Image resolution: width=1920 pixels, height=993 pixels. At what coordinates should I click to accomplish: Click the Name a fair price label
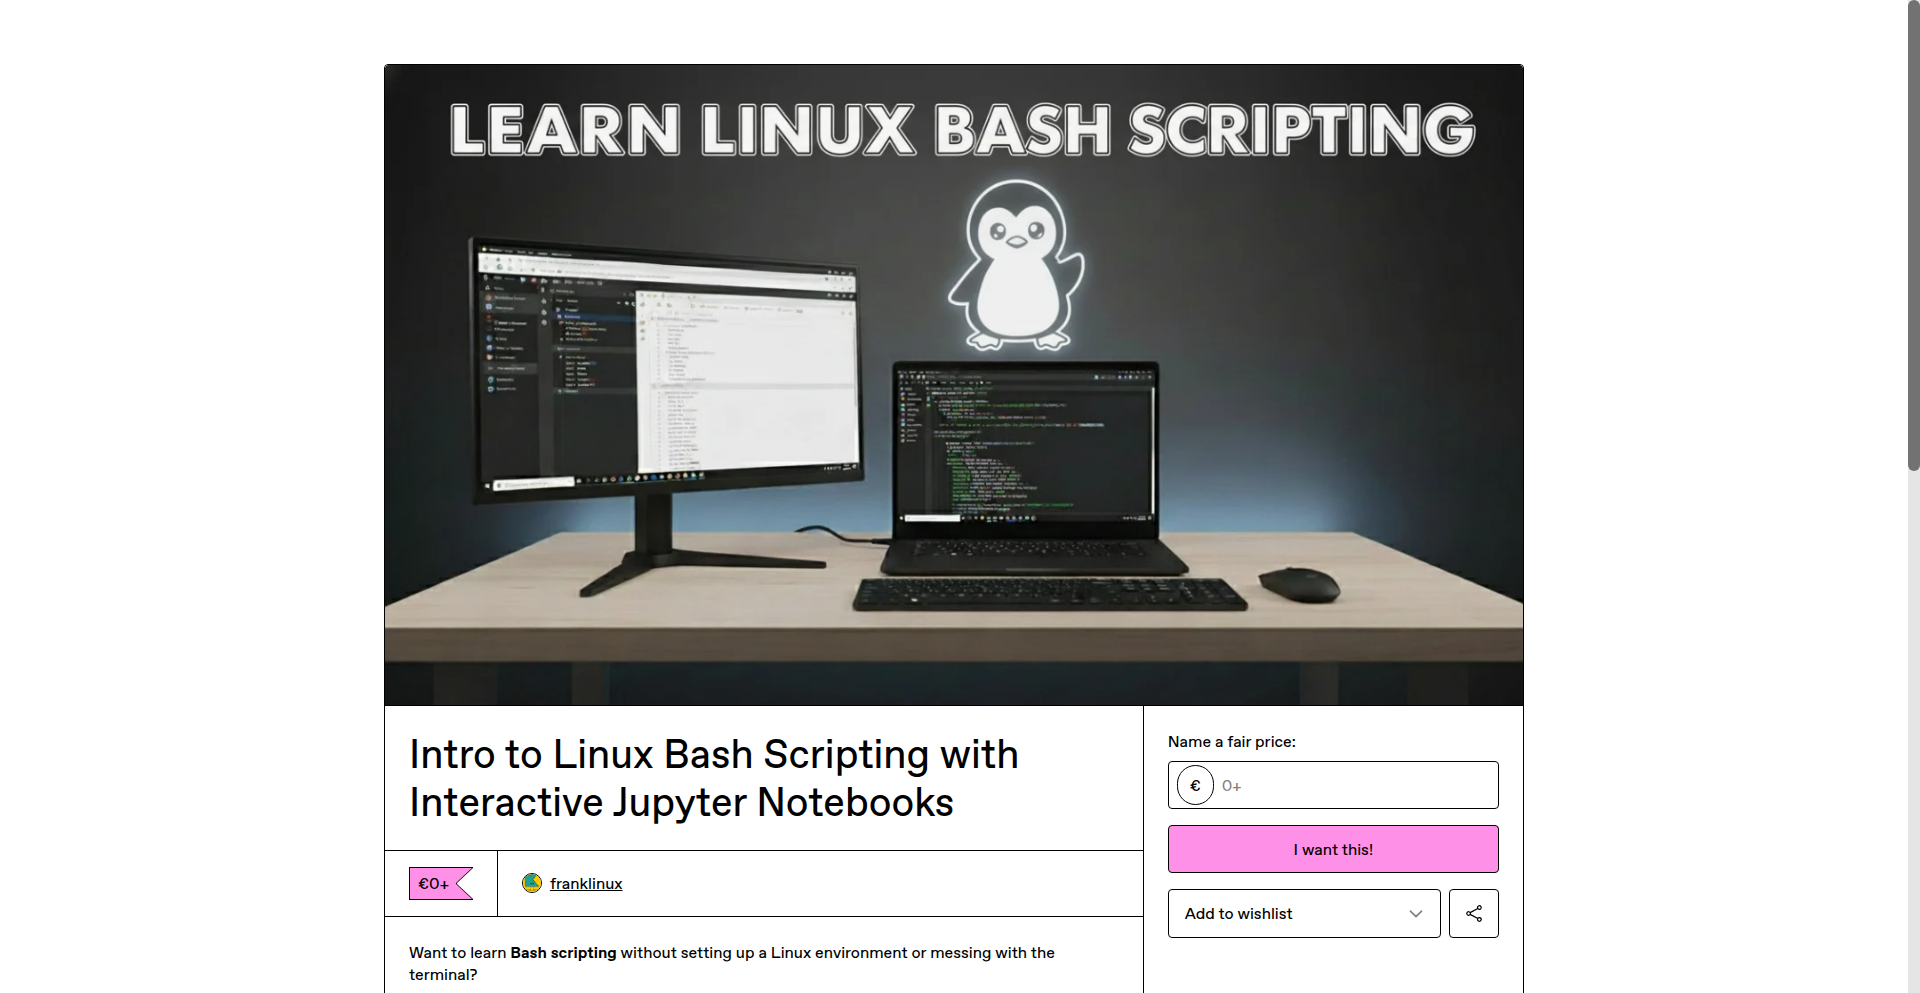1231,741
